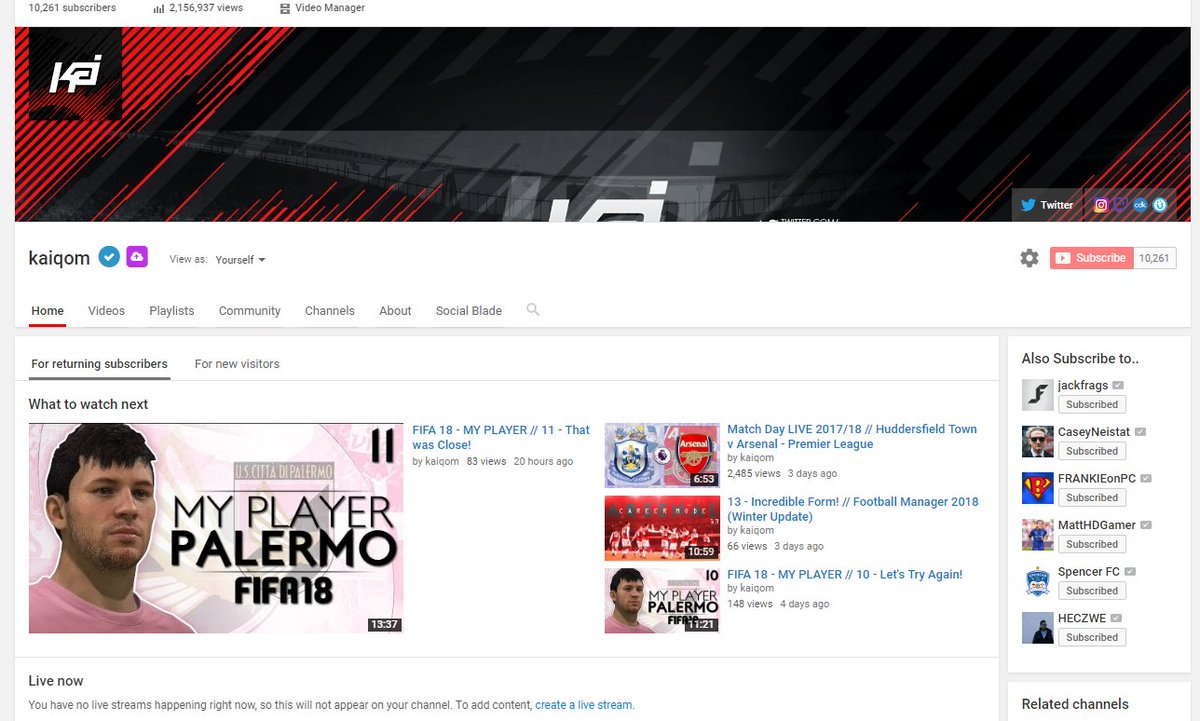This screenshot has height=721, width=1200.
Task: Open jackfrags channel avatar
Action: [x=1038, y=395]
